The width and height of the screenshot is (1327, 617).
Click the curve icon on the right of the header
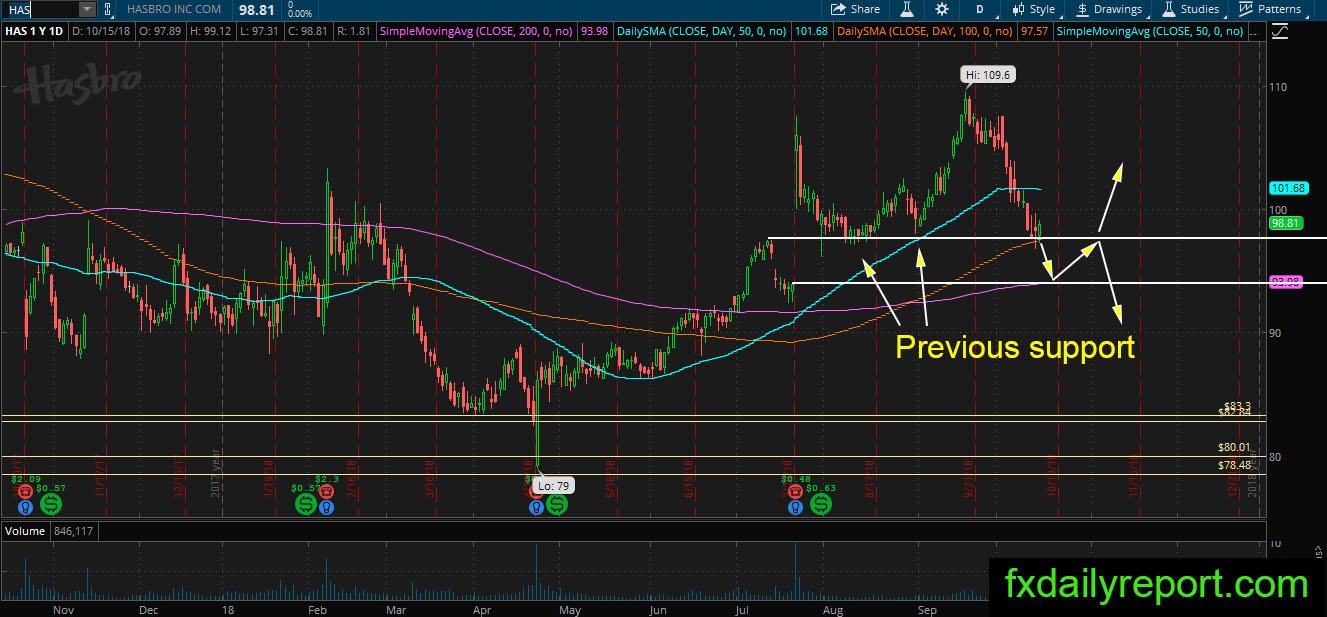pyautogui.click(x=1282, y=32)
